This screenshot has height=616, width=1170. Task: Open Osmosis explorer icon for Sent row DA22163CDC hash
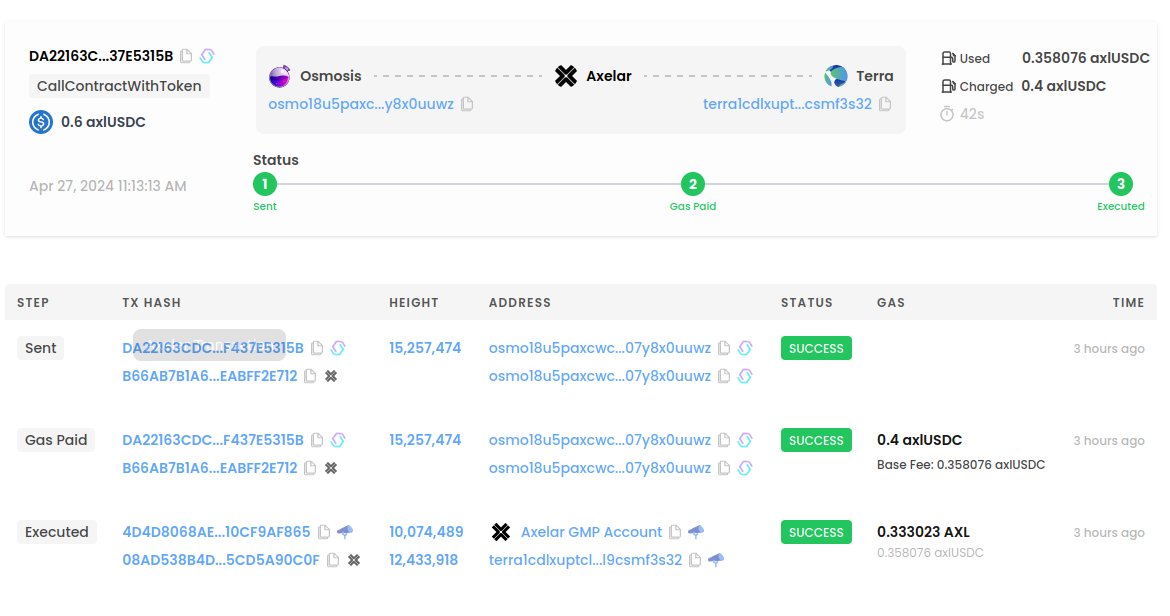coord(338,348)
